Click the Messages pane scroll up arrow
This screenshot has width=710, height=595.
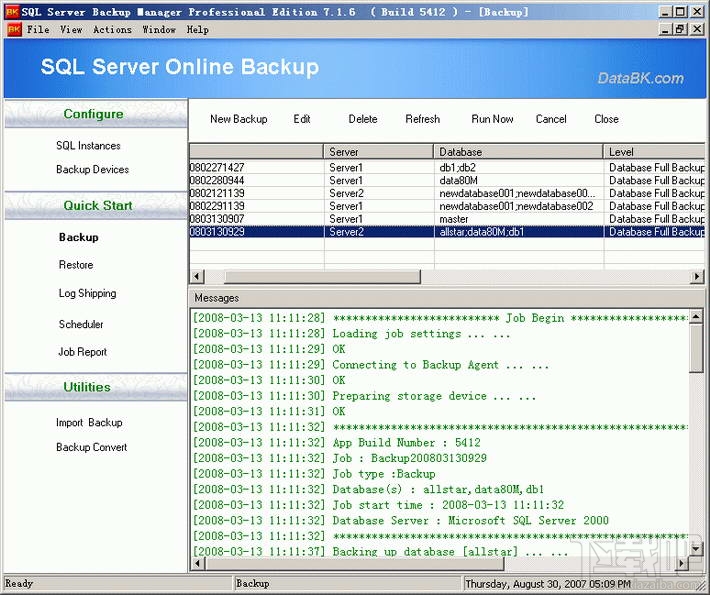pos(696,316)
